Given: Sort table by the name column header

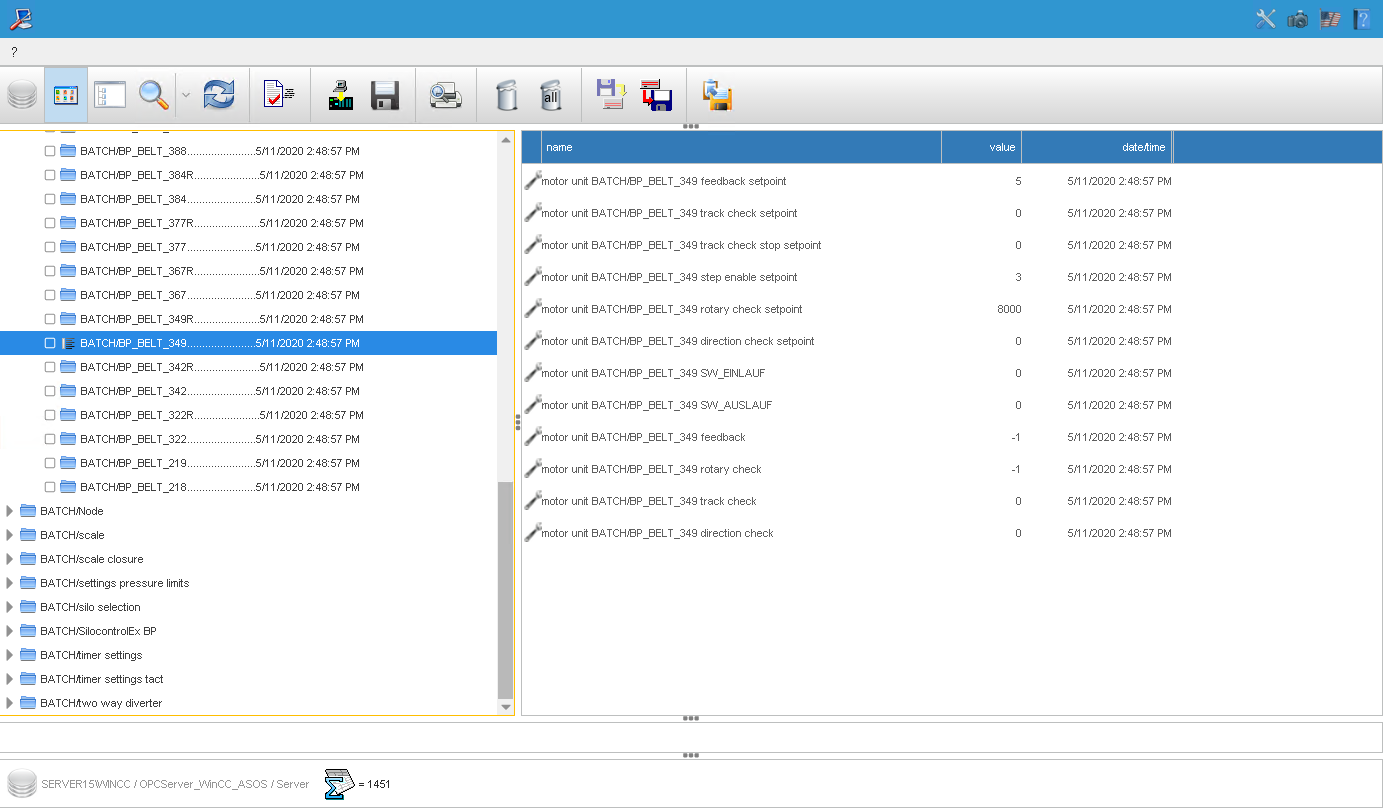Looking at the screenshot, I should (741, 147).
